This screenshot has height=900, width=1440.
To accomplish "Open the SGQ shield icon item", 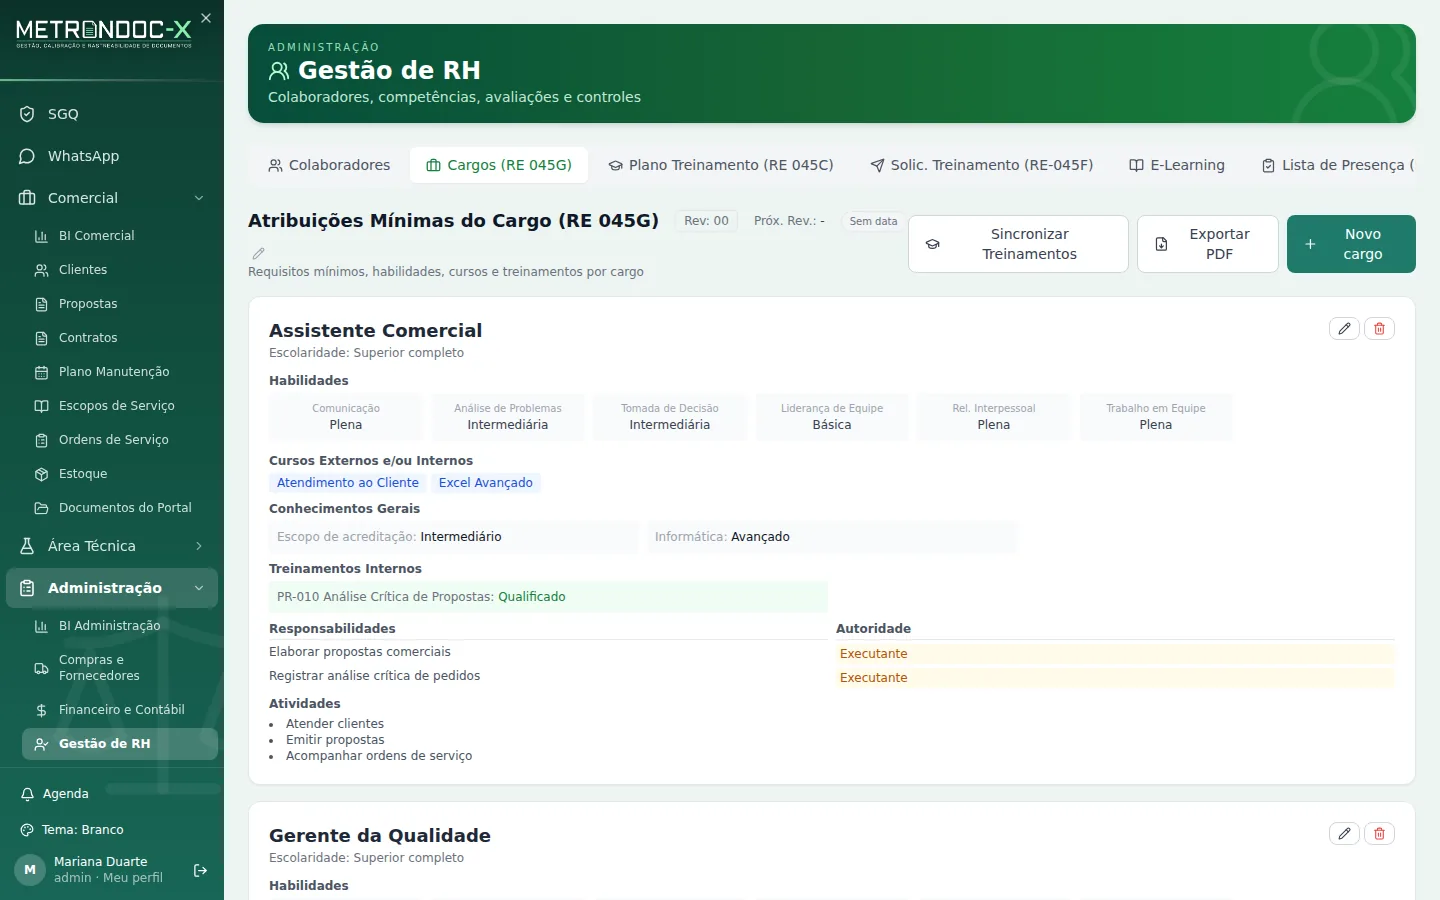I will click(112, 114).
